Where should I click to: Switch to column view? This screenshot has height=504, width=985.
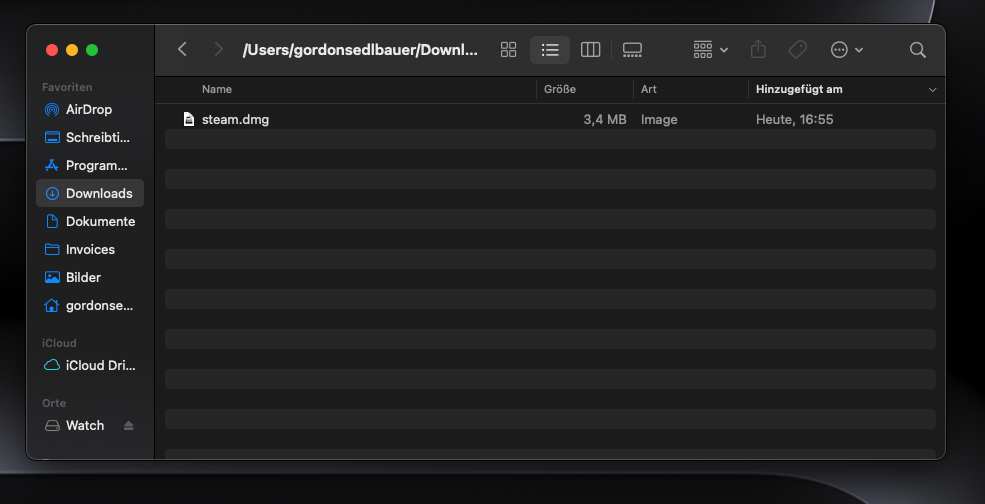[x=590, y=50]
